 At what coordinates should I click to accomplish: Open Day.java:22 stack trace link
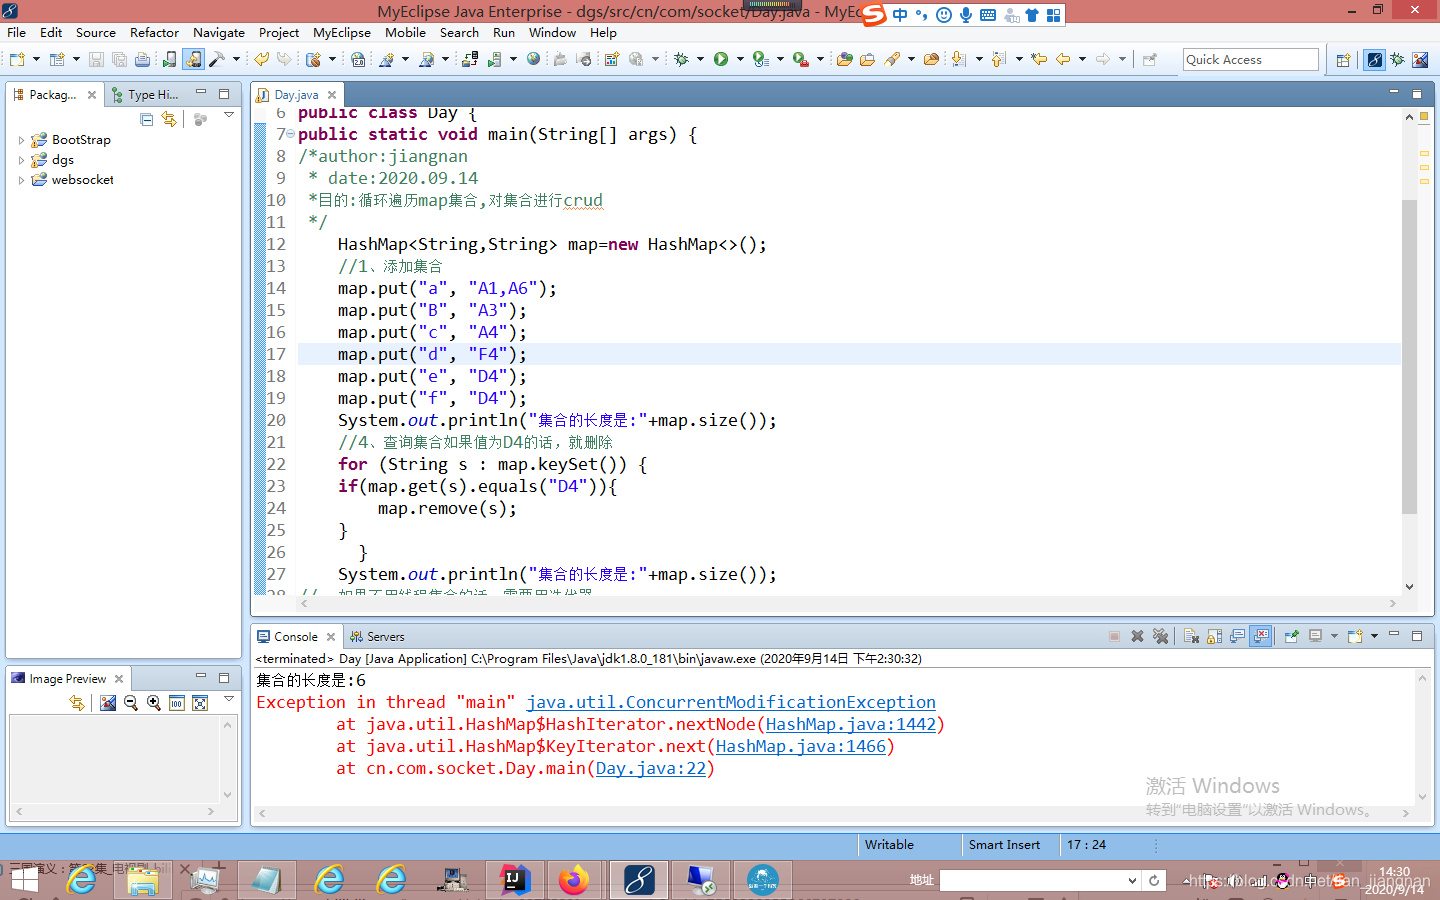651,768
